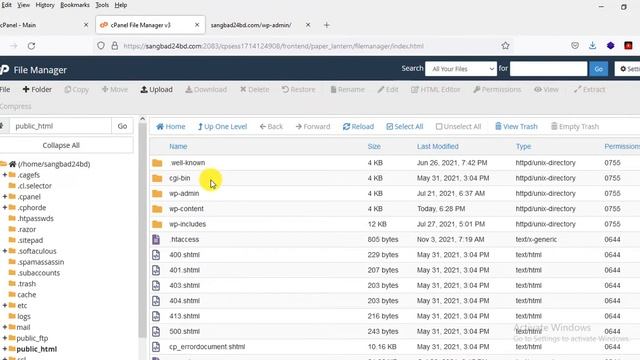
Task: Go to Home directory
Action: click(171, 127)
